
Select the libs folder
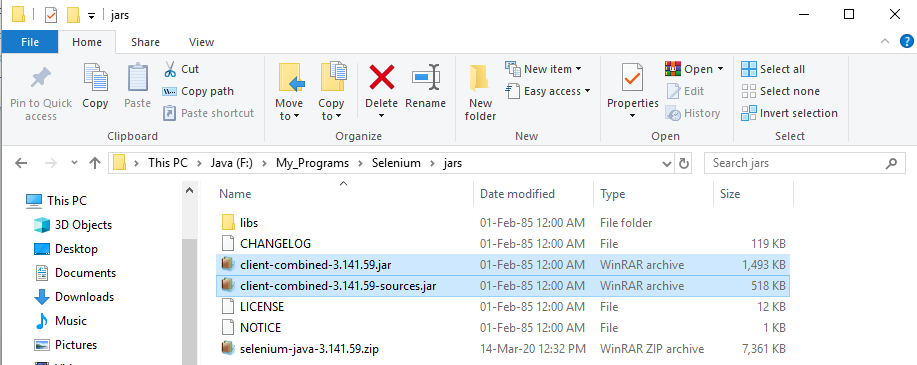coord(503,223)
